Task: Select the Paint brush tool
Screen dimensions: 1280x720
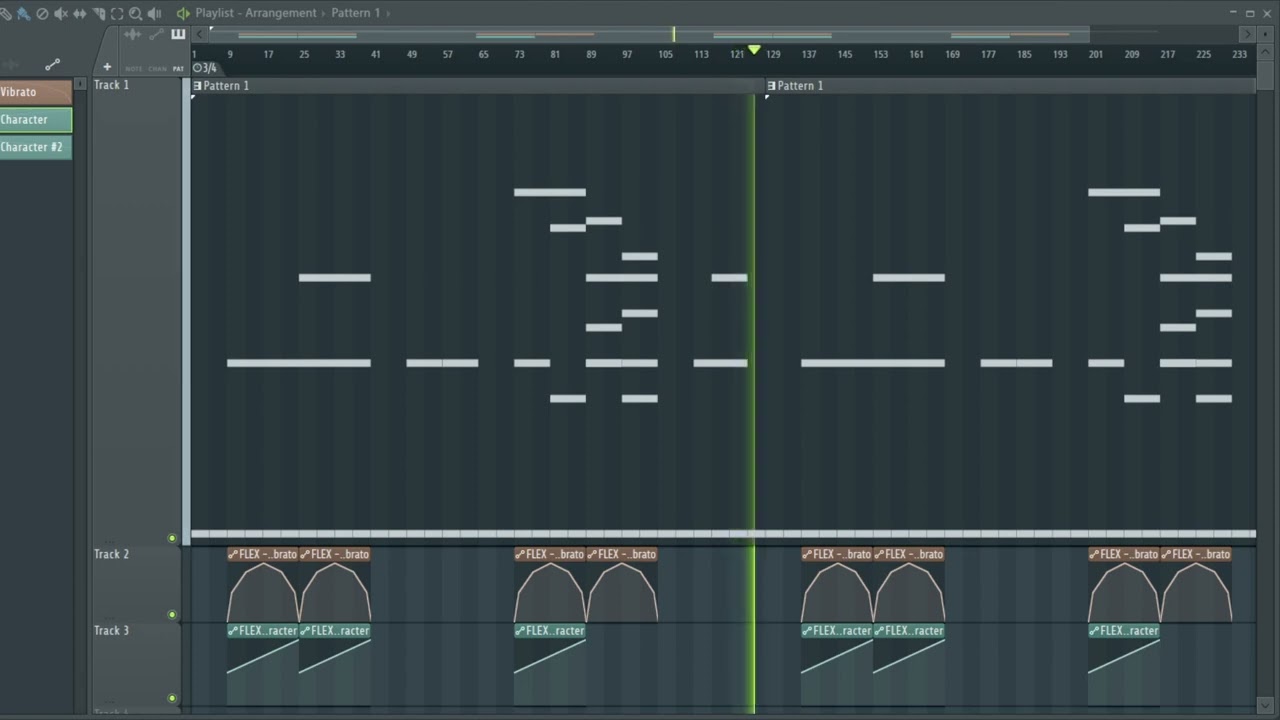Action: click(x=23, y=13)
